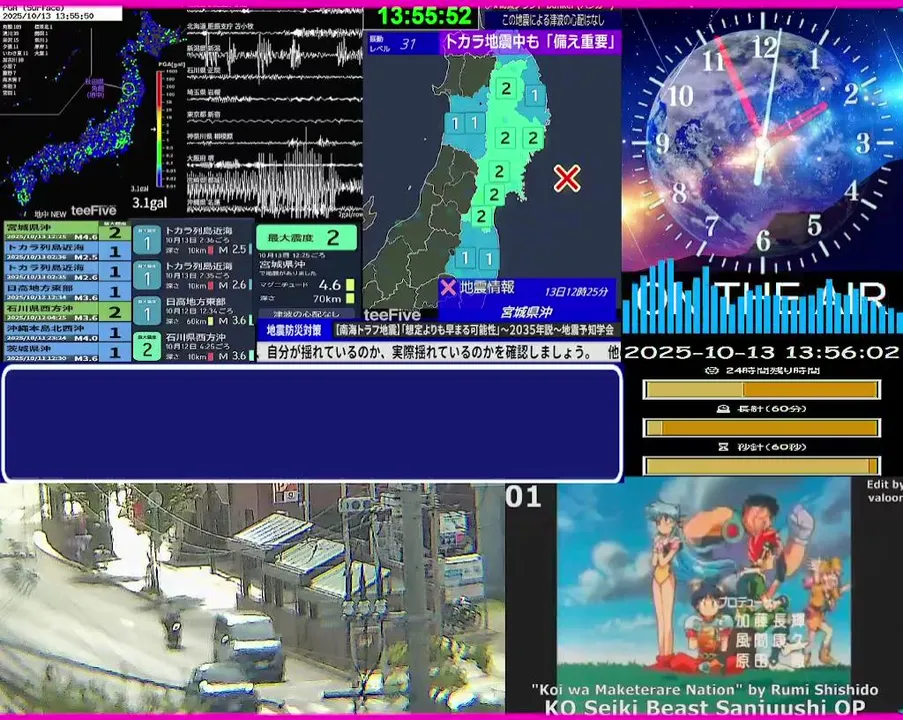Click intensity 1 badge for トカラ列島近海 2:36ごろ

coord(147,241)
